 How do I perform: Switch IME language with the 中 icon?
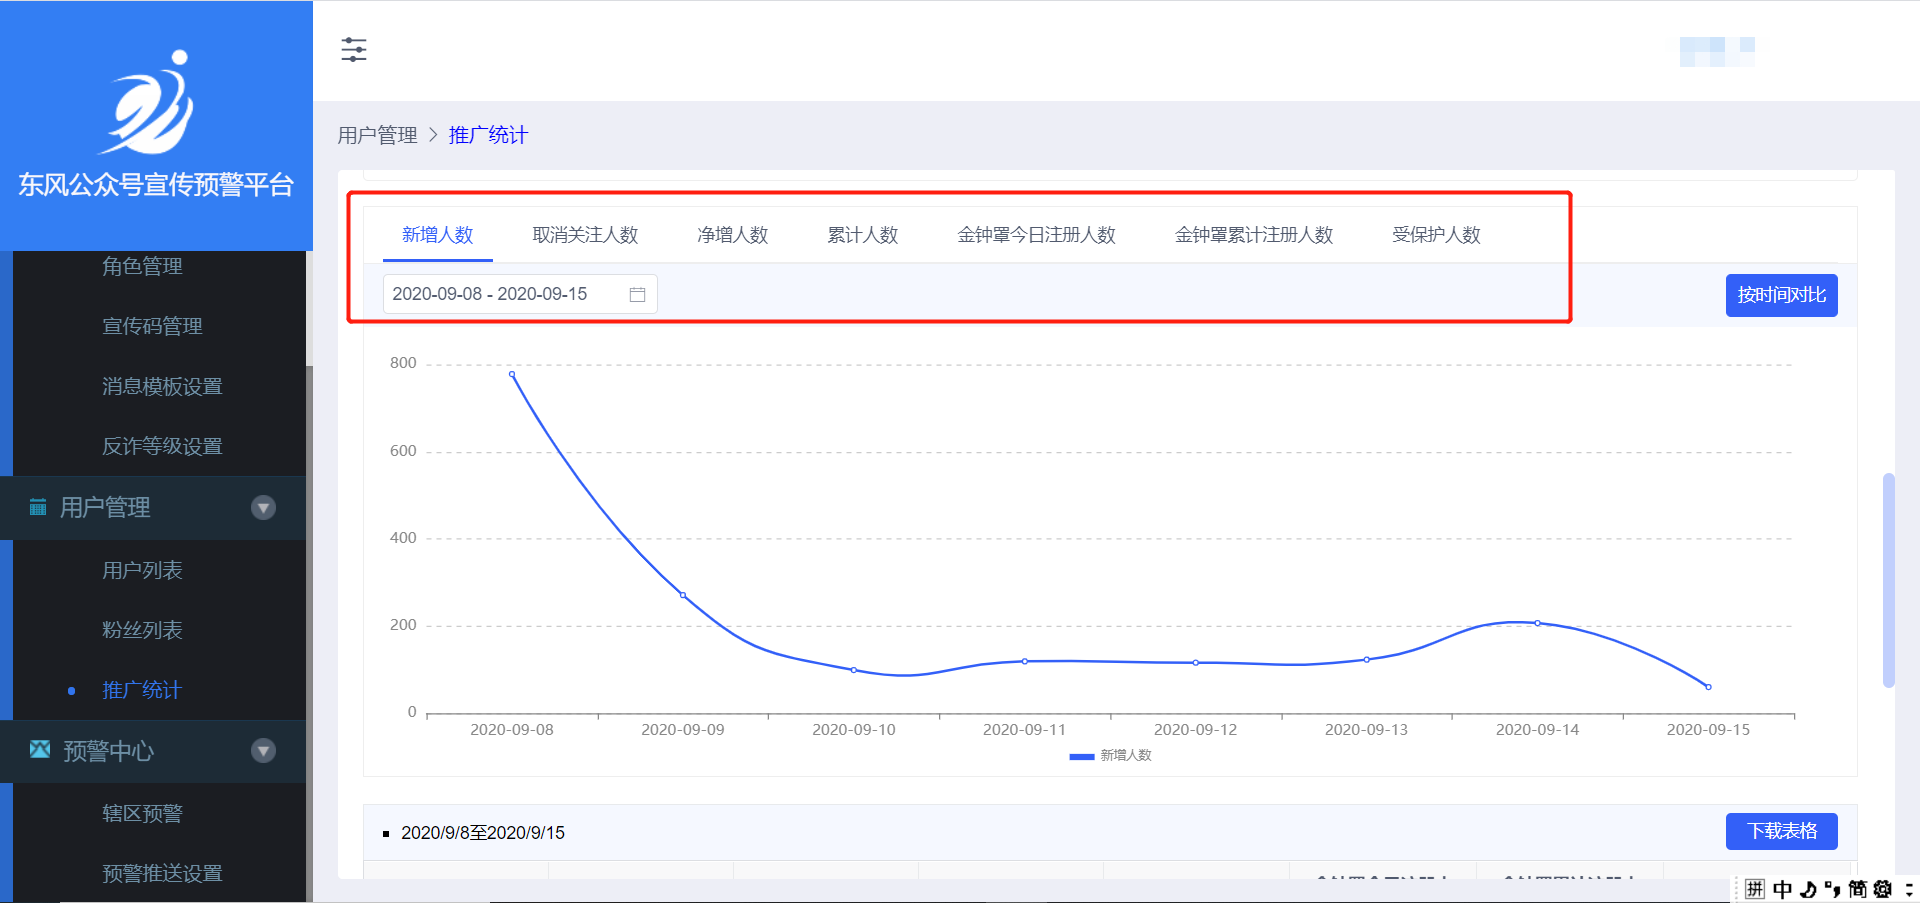(x=1782, y=889)
